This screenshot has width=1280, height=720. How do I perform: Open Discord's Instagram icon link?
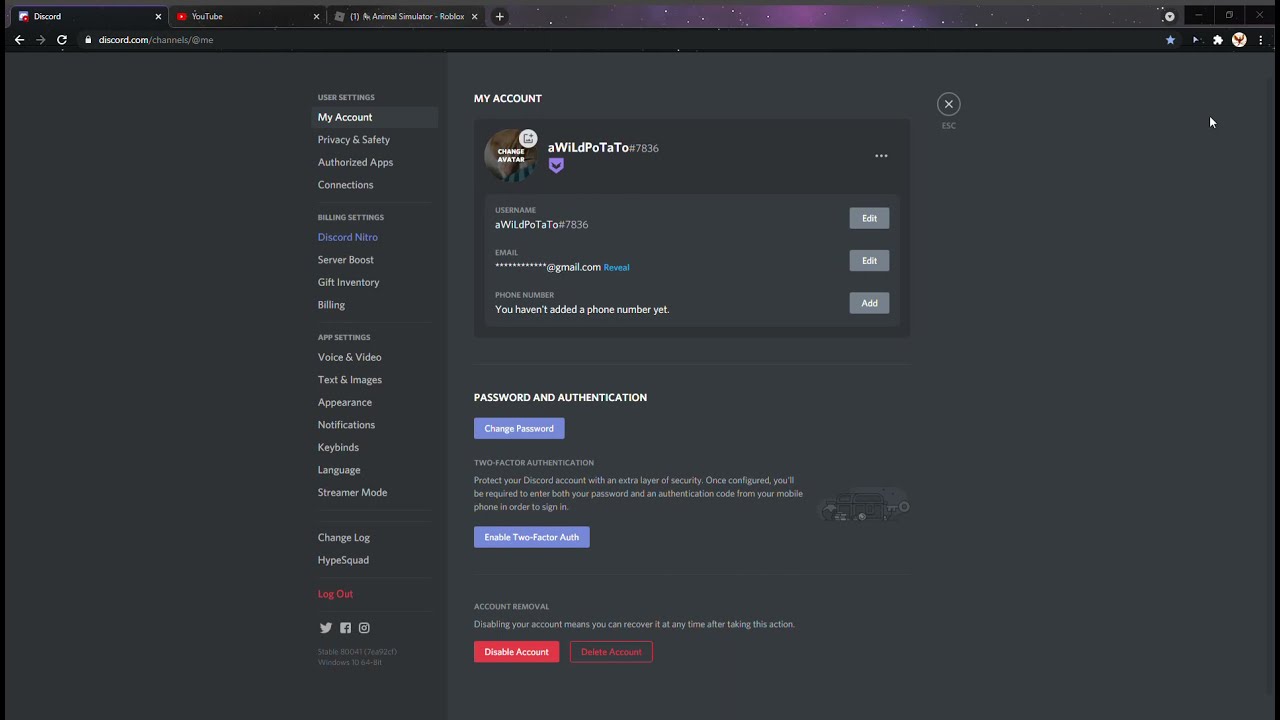click(364, 628)
